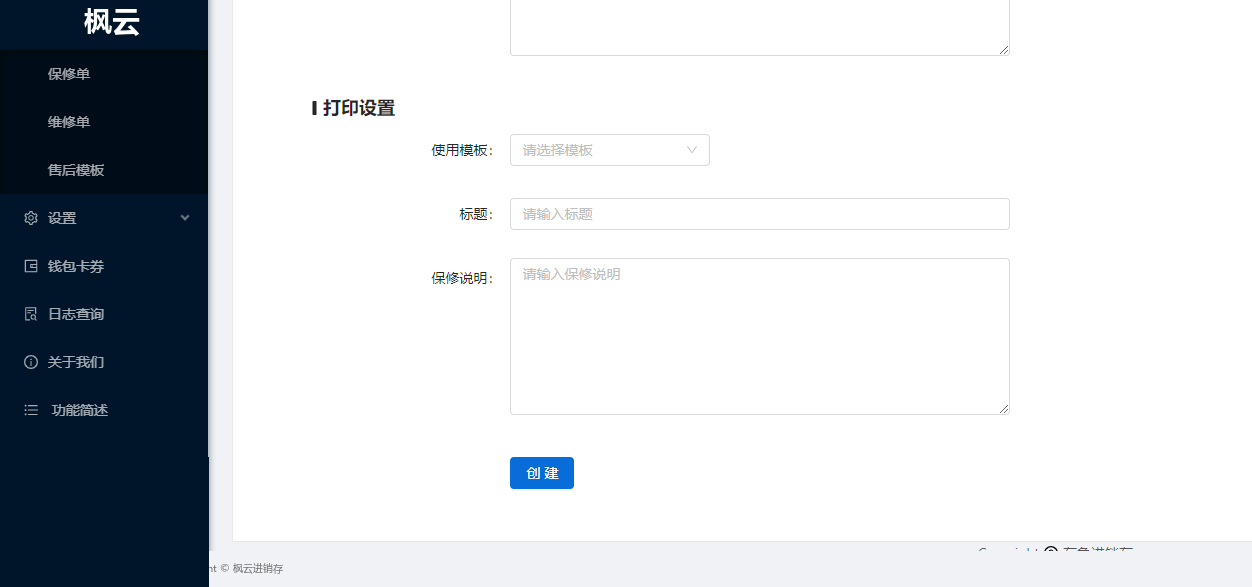Viewport: 1252px width, 587px height.
Task: Click the gear icon beside 设置
Action: (x=31, y=218)
